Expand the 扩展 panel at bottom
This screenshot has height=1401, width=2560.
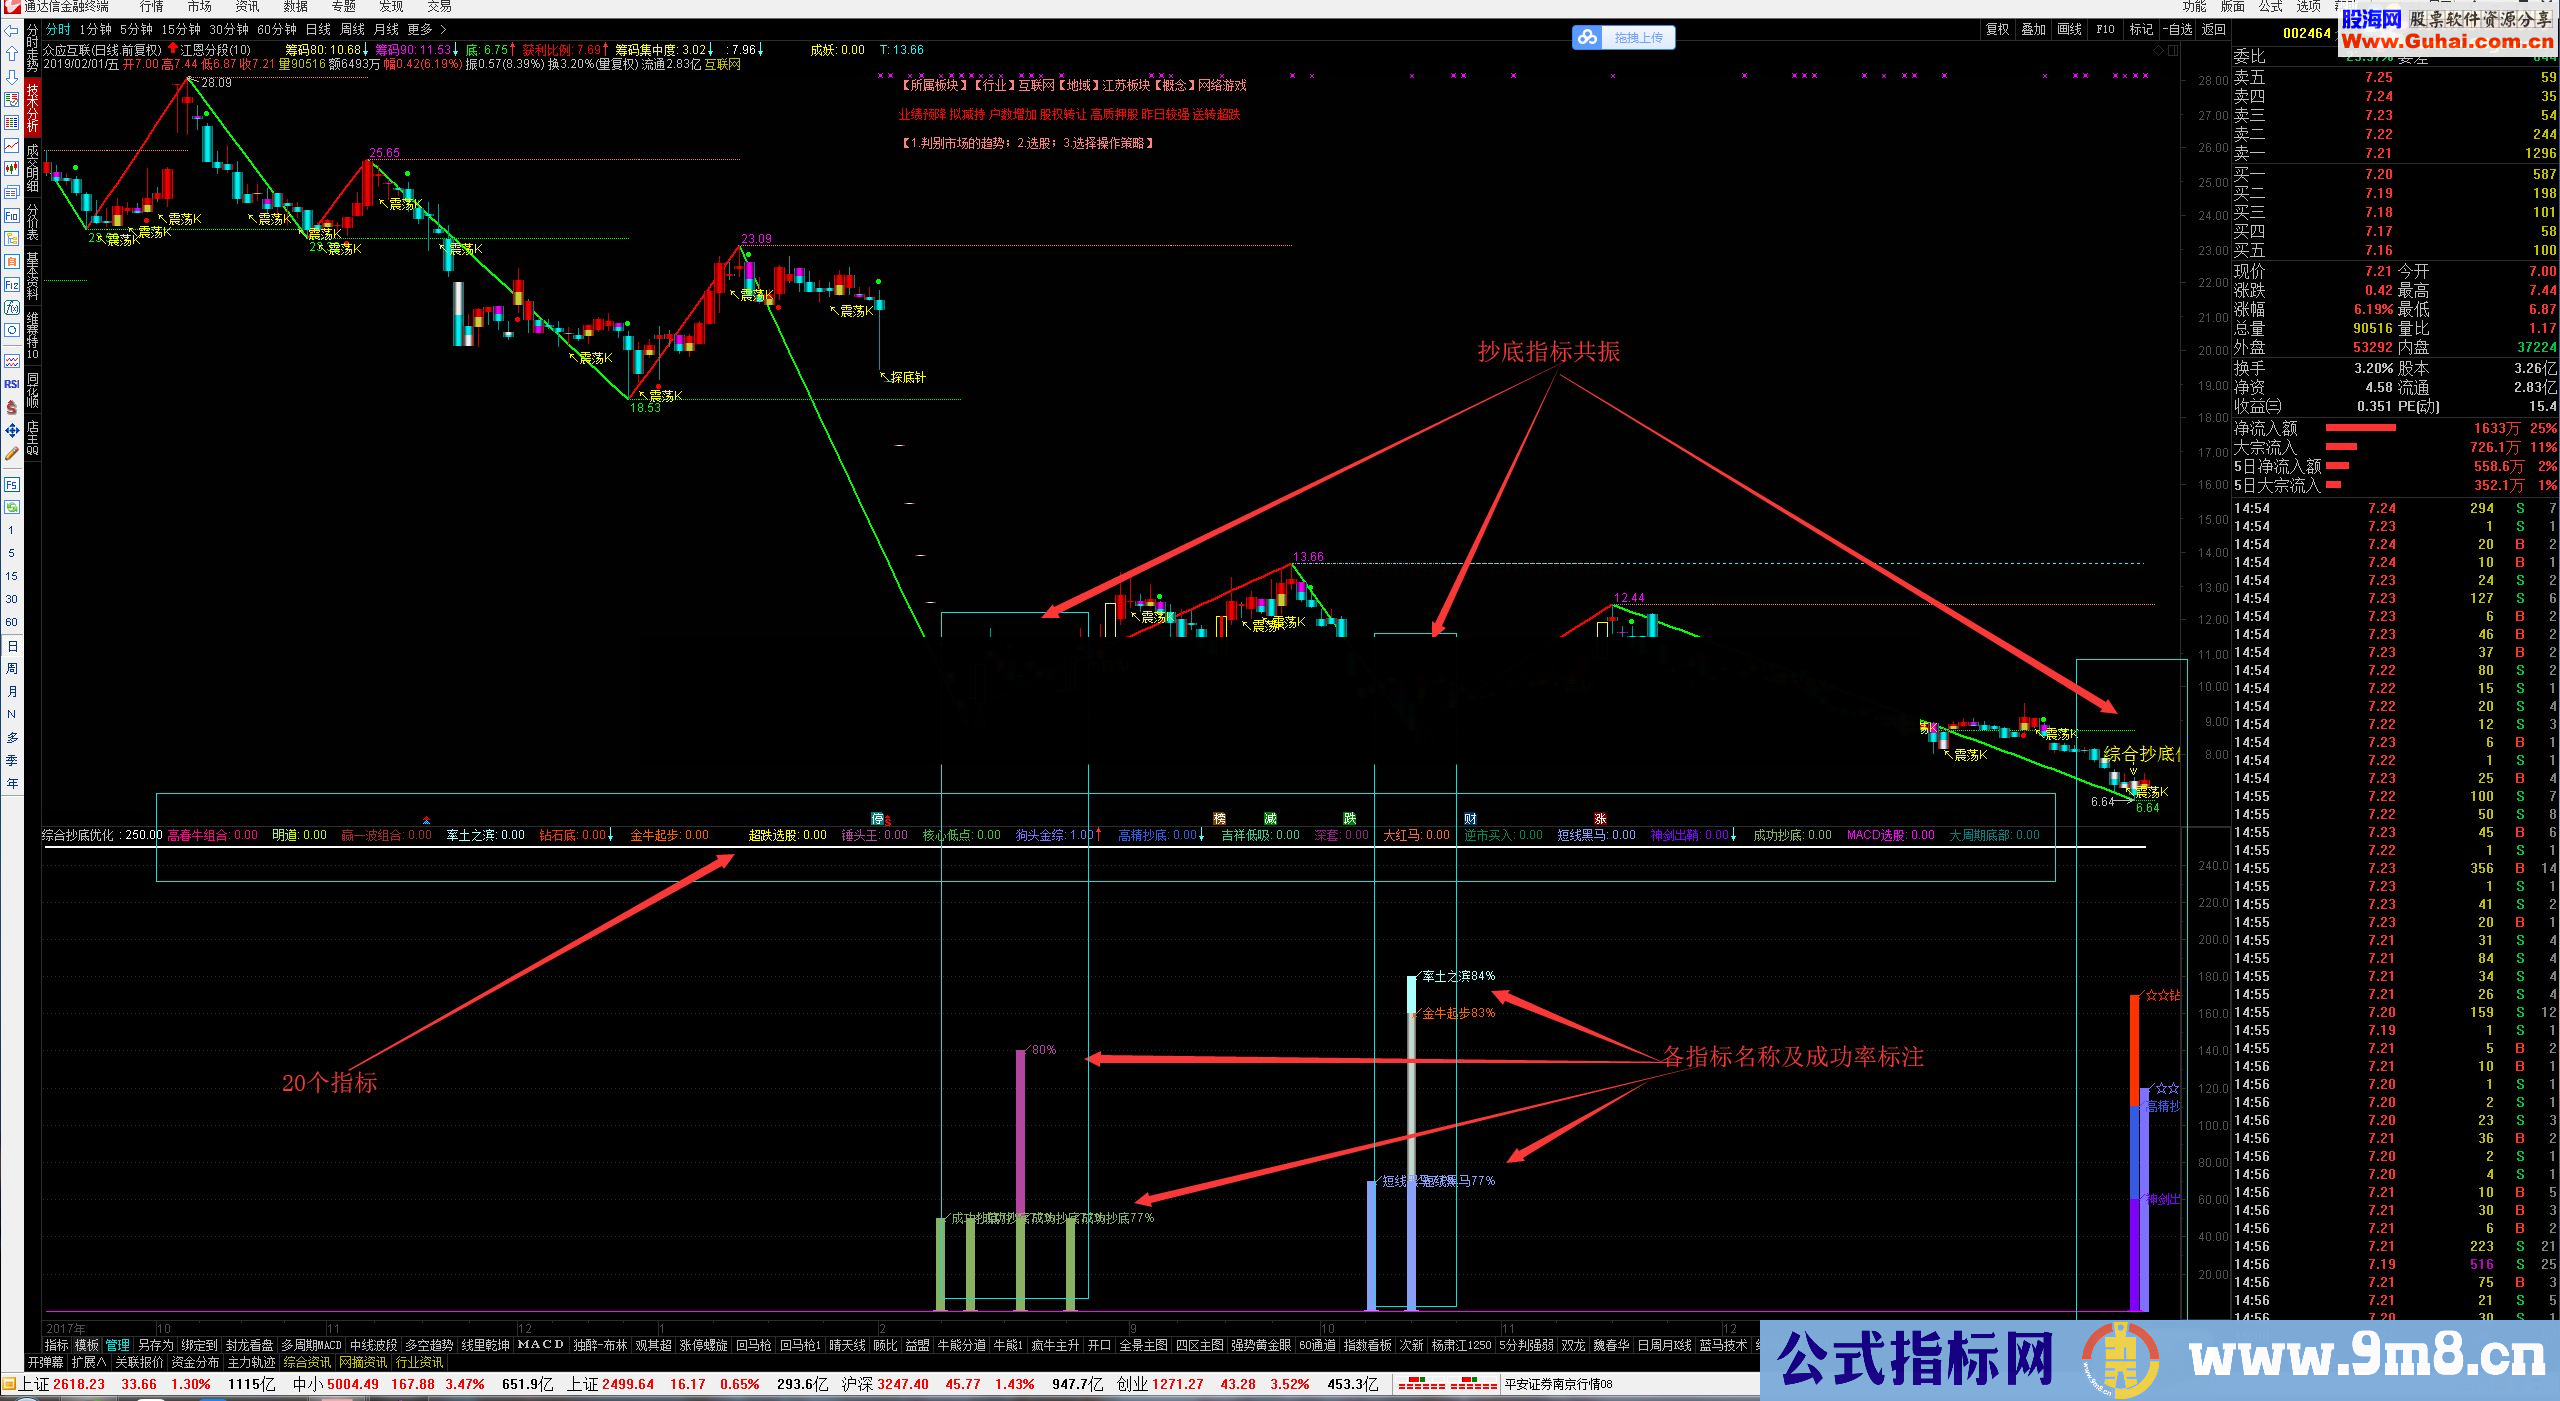[x=88, y=1362]
